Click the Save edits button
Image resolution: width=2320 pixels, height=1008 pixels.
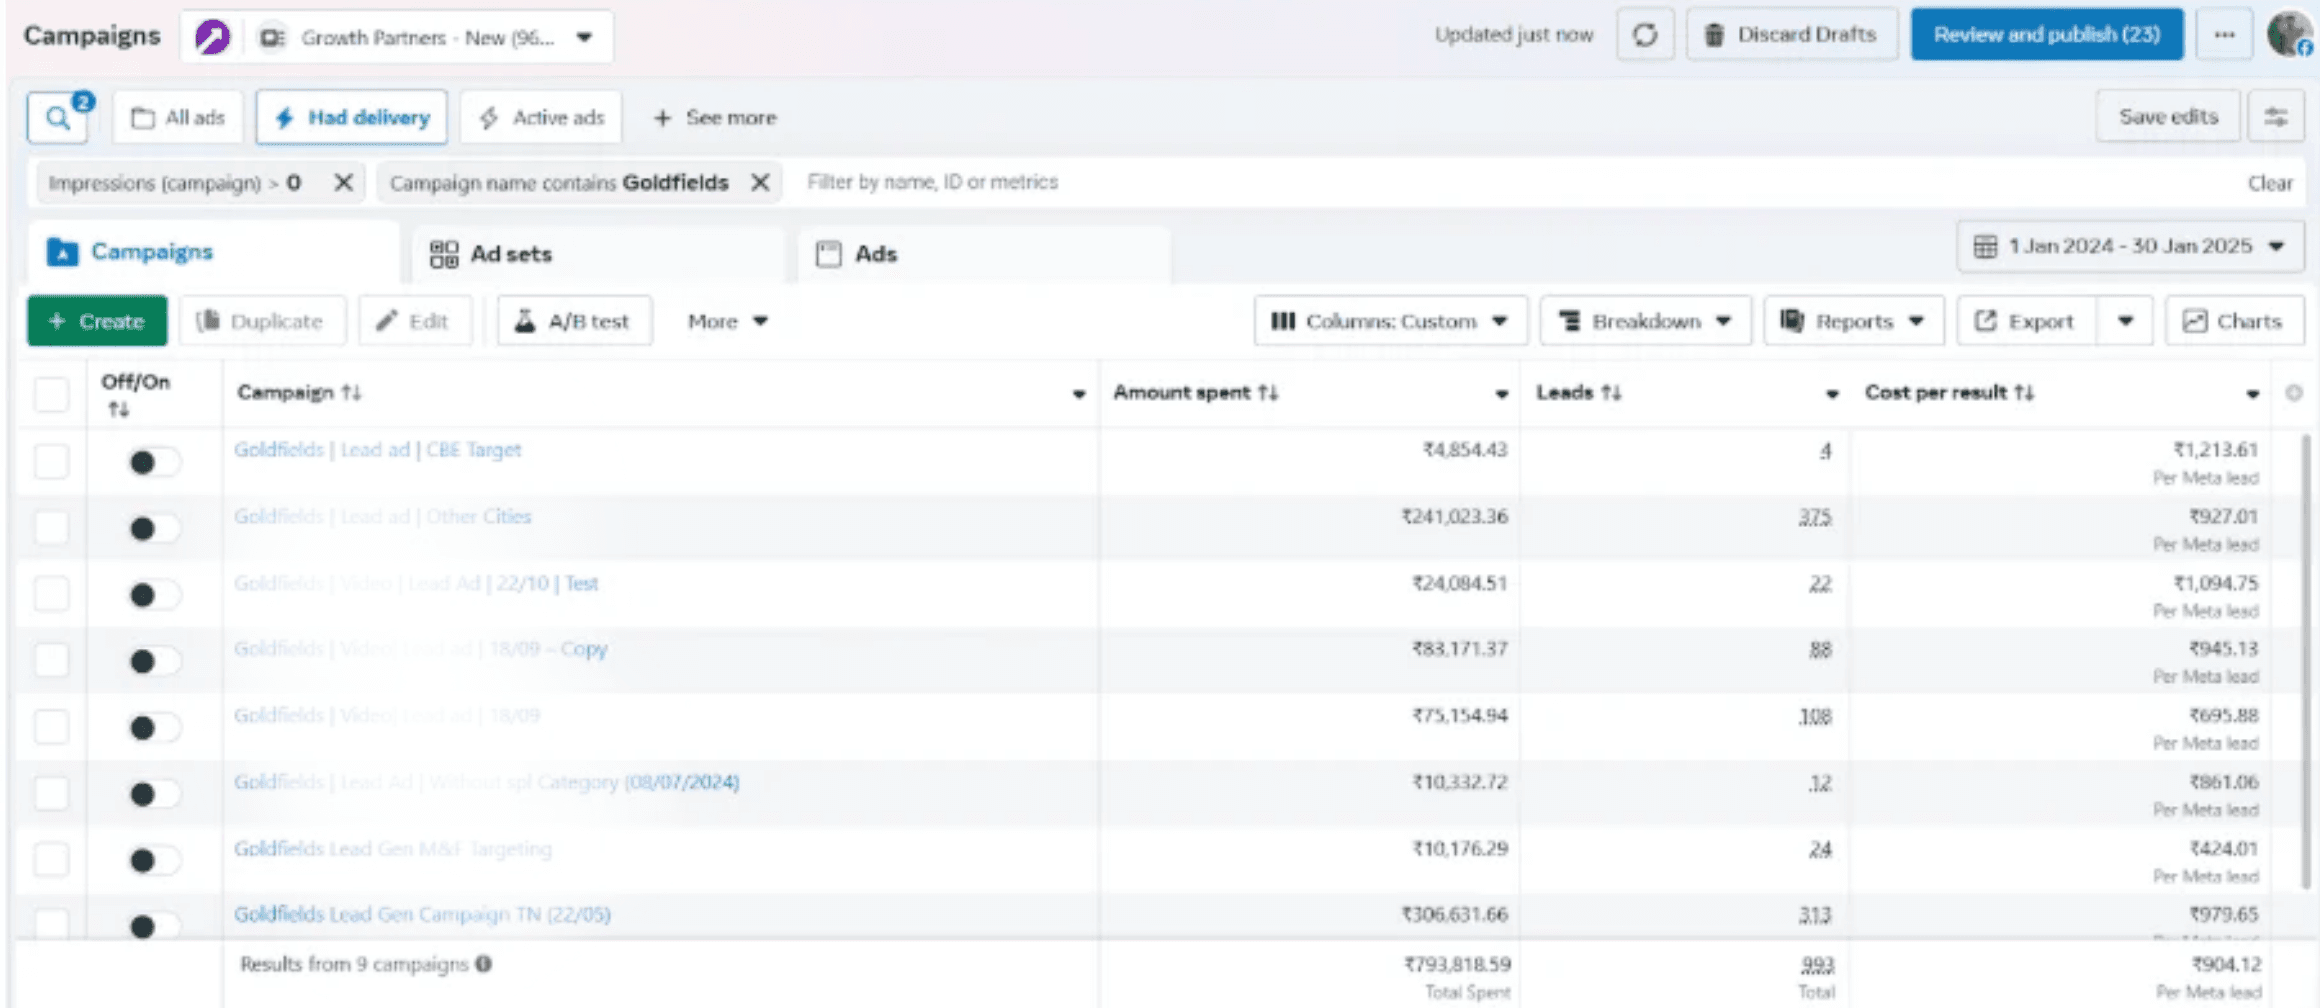point(2168,117)
